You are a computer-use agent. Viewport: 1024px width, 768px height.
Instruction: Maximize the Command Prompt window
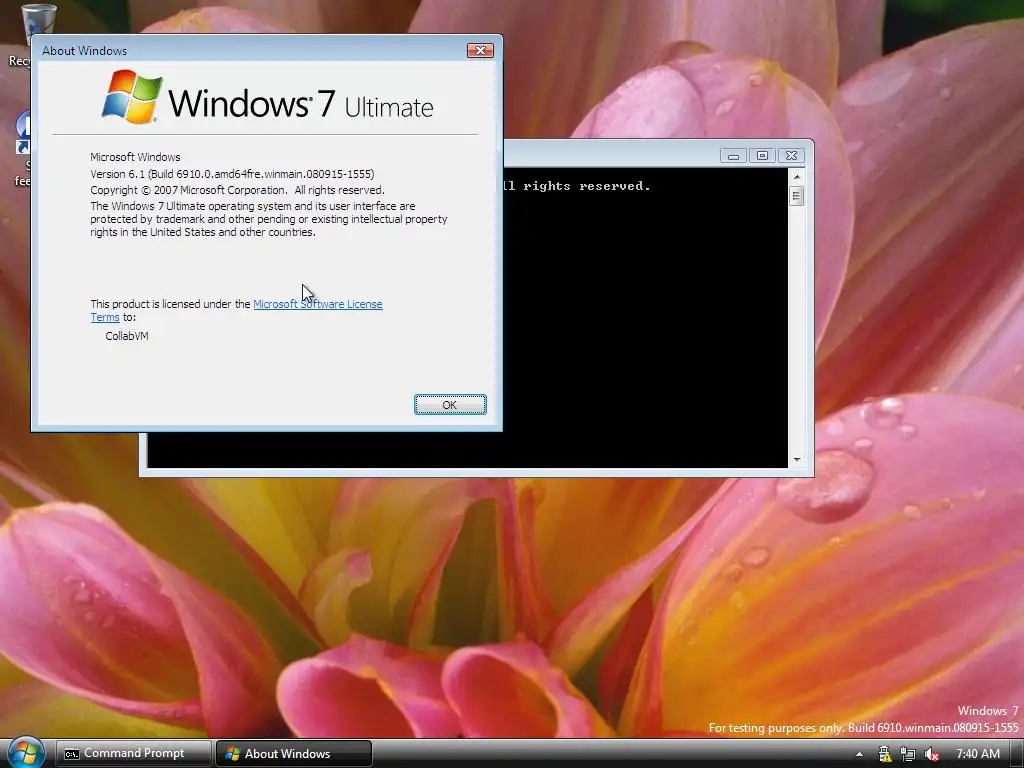(762, 155)
